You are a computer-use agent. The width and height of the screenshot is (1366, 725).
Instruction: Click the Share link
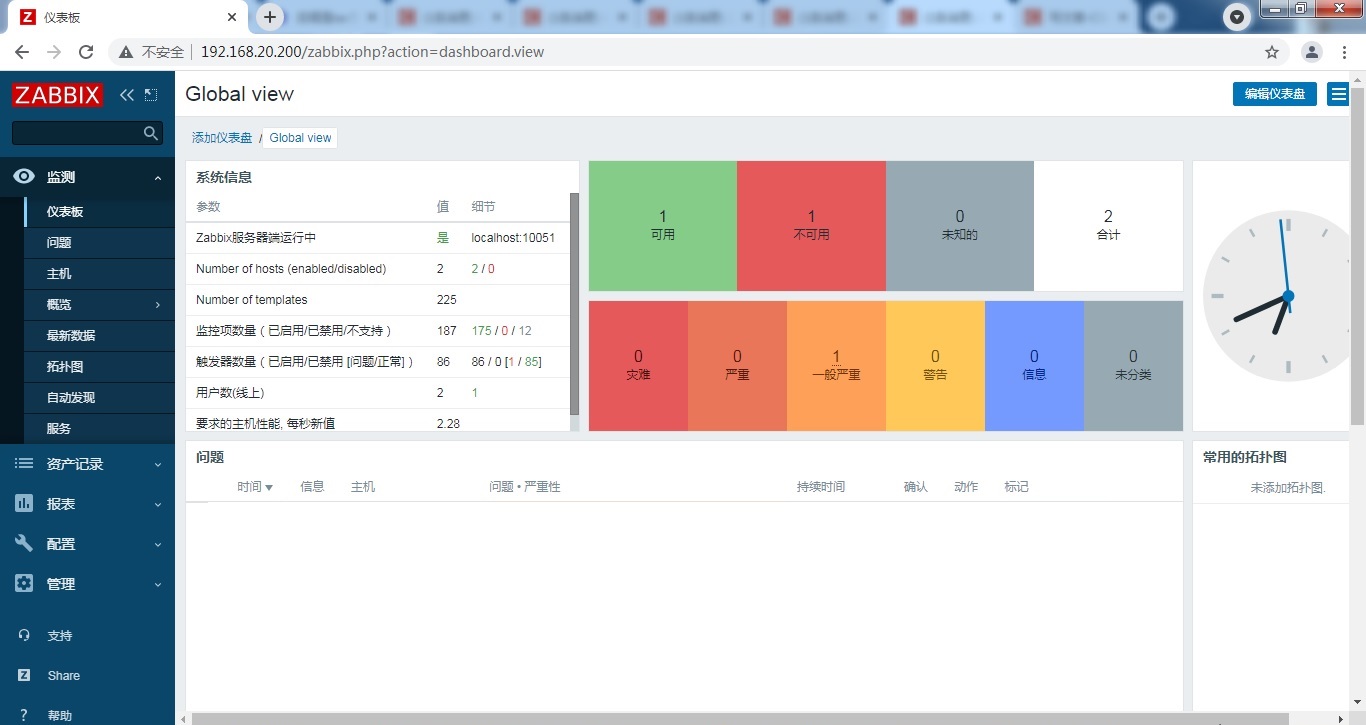[x=63, y=676]
